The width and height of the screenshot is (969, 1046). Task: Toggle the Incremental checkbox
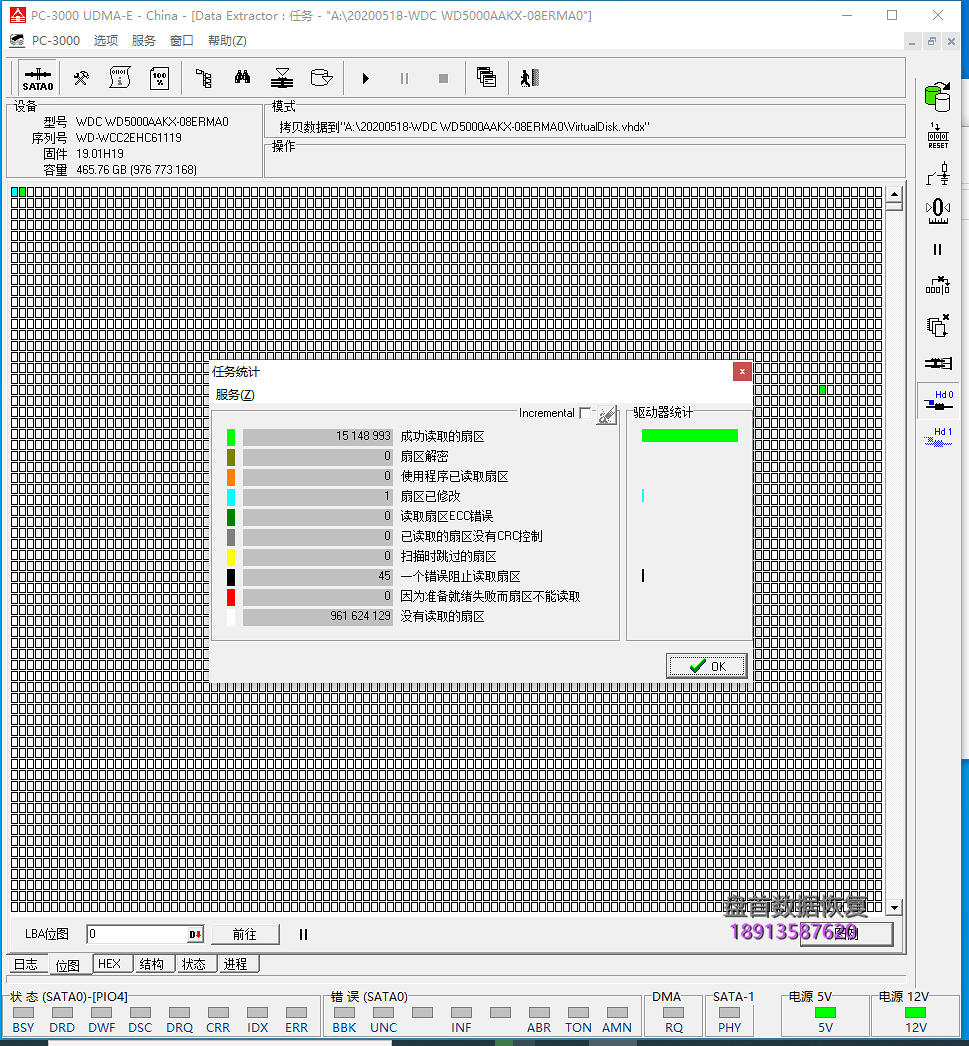pos(585,413)
